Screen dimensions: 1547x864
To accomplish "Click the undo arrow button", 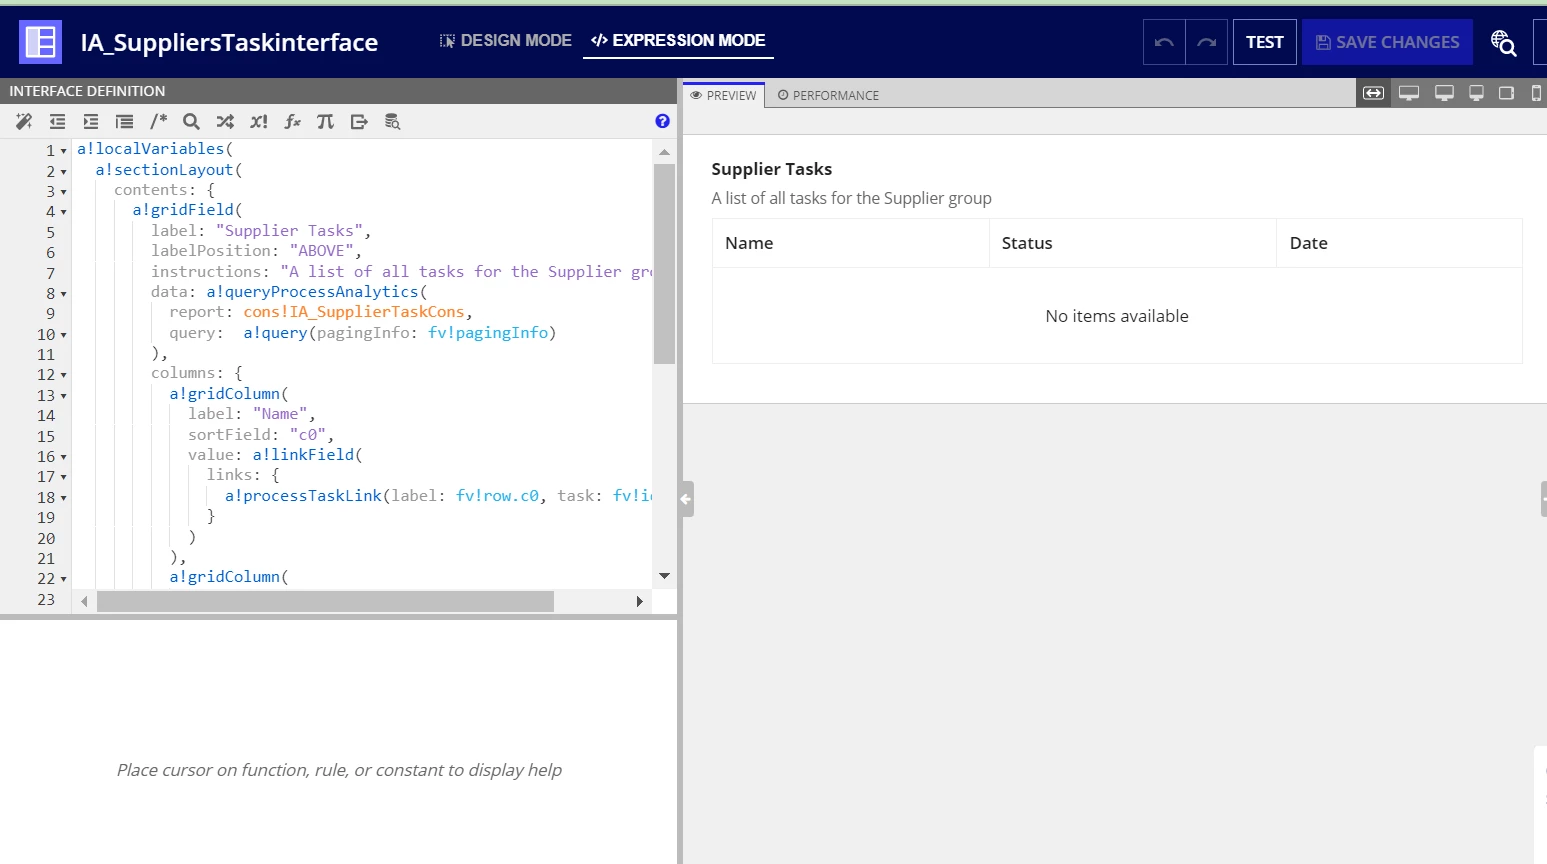I will point(1164,42).
